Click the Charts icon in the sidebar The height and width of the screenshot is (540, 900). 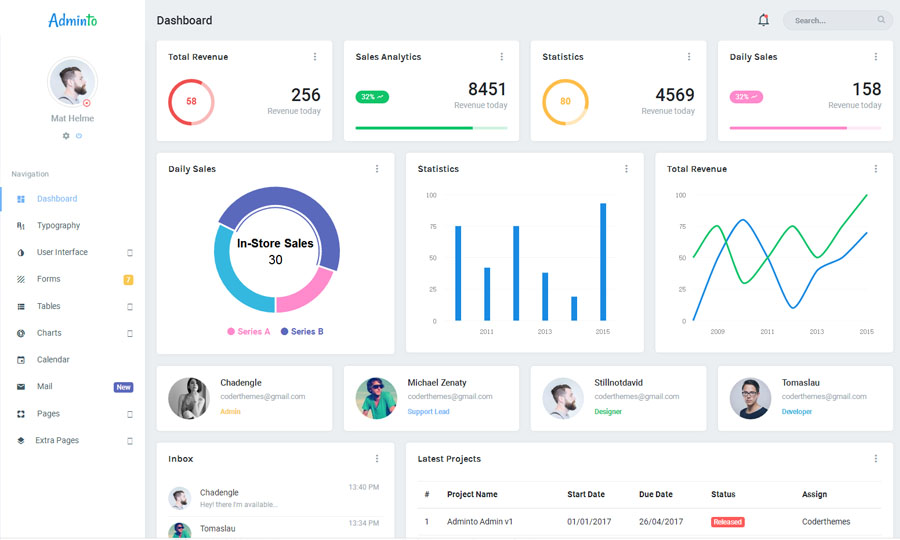(21, 333)
